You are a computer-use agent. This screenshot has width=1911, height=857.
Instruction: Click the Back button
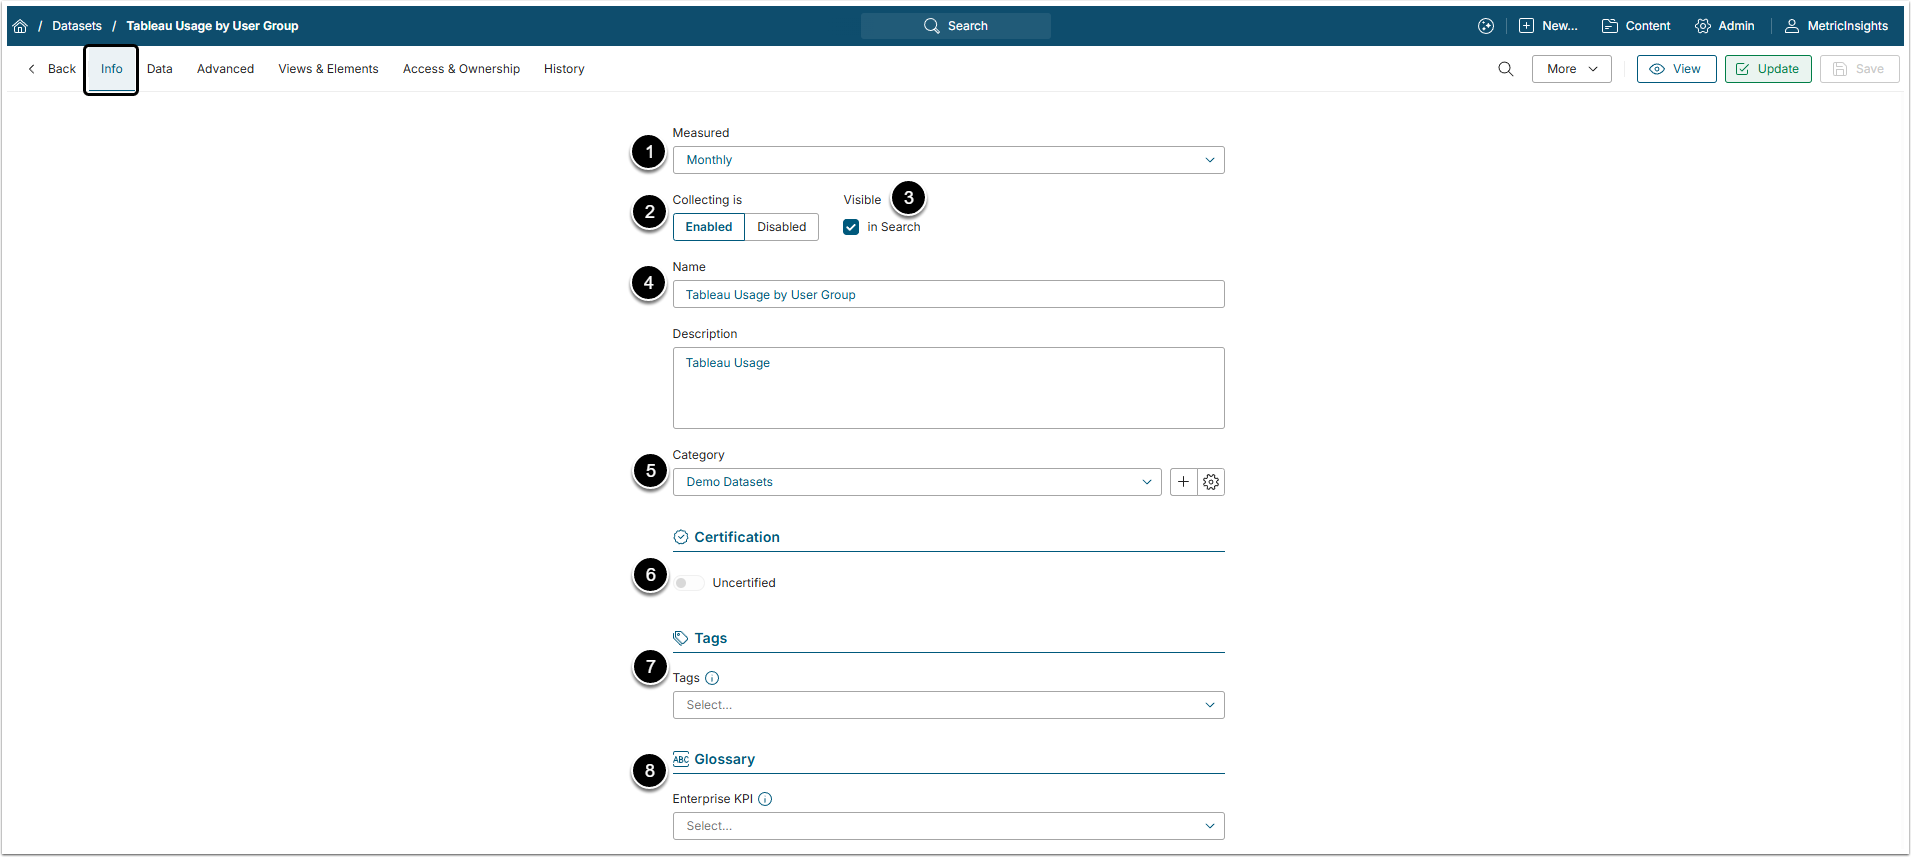click(x=52, y=69)
